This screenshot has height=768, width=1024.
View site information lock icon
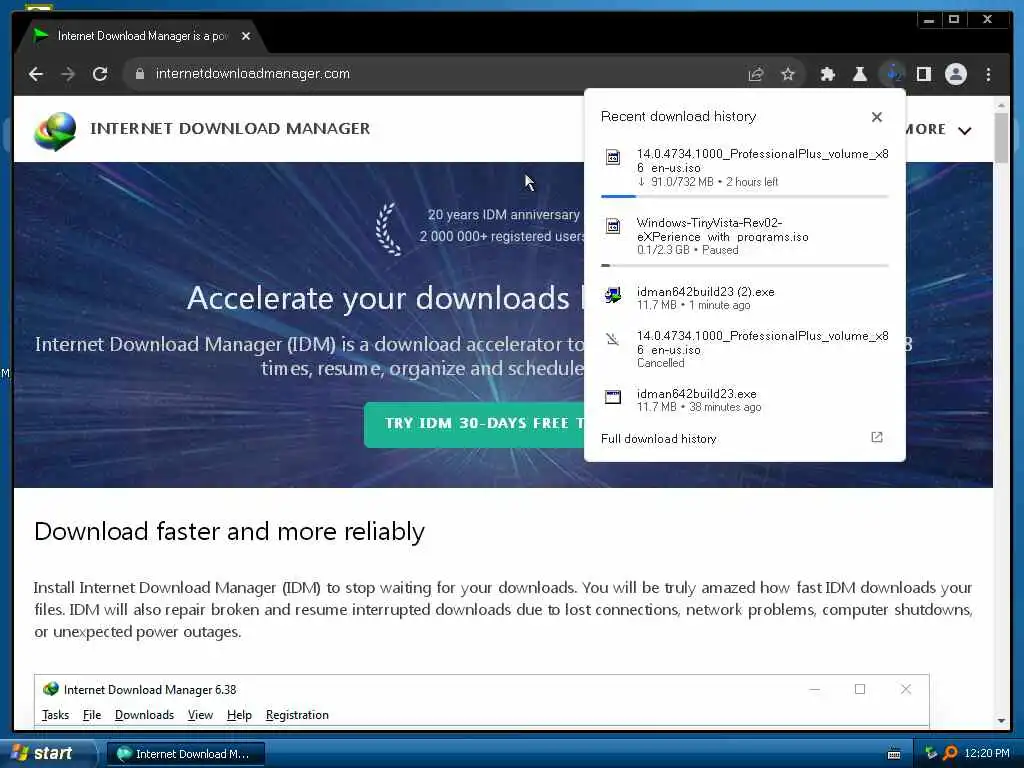[x=139, y=74]
